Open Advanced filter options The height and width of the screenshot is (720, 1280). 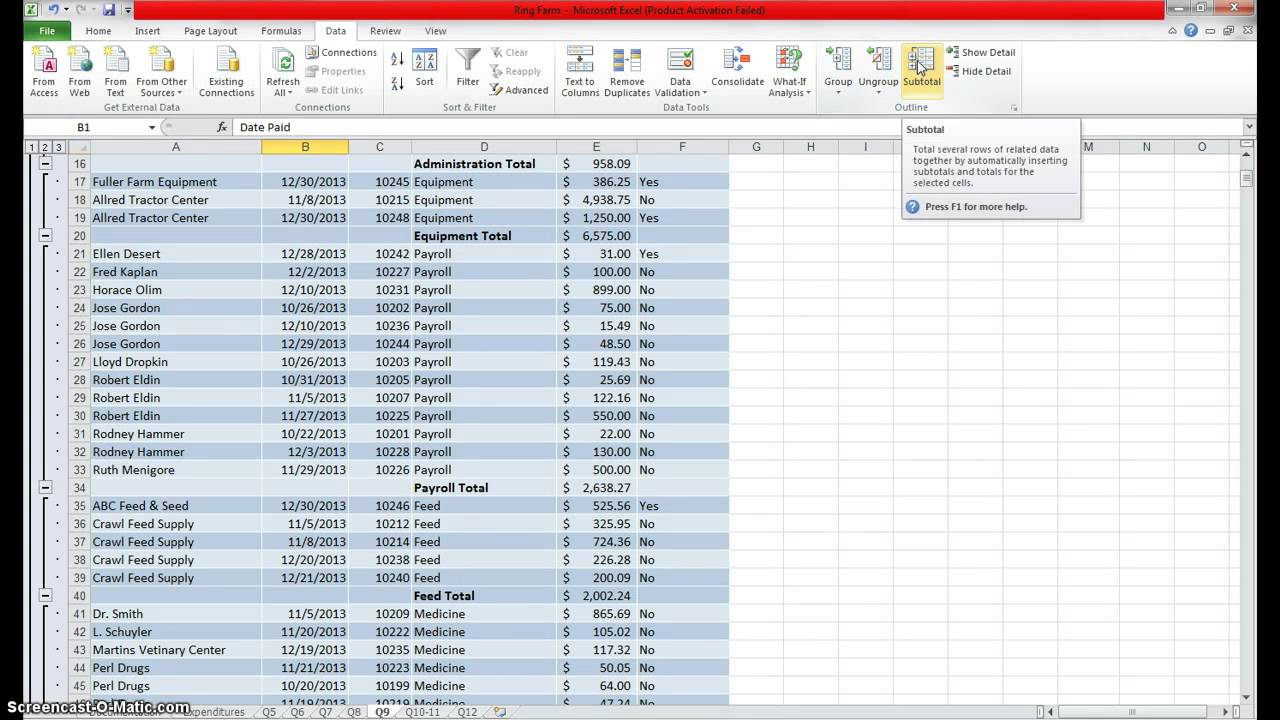click(x=518, y=90)
